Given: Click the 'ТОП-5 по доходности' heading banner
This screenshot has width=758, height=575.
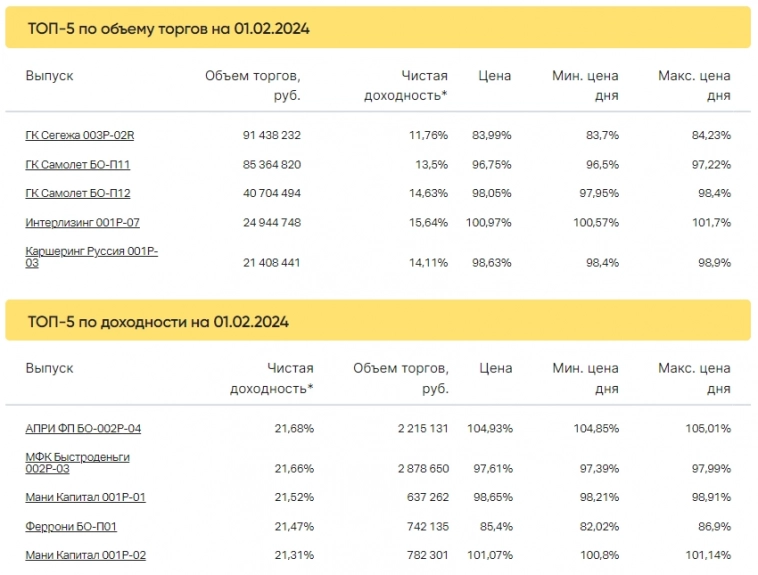Looking at the screenshot, I should pos(378,321).
